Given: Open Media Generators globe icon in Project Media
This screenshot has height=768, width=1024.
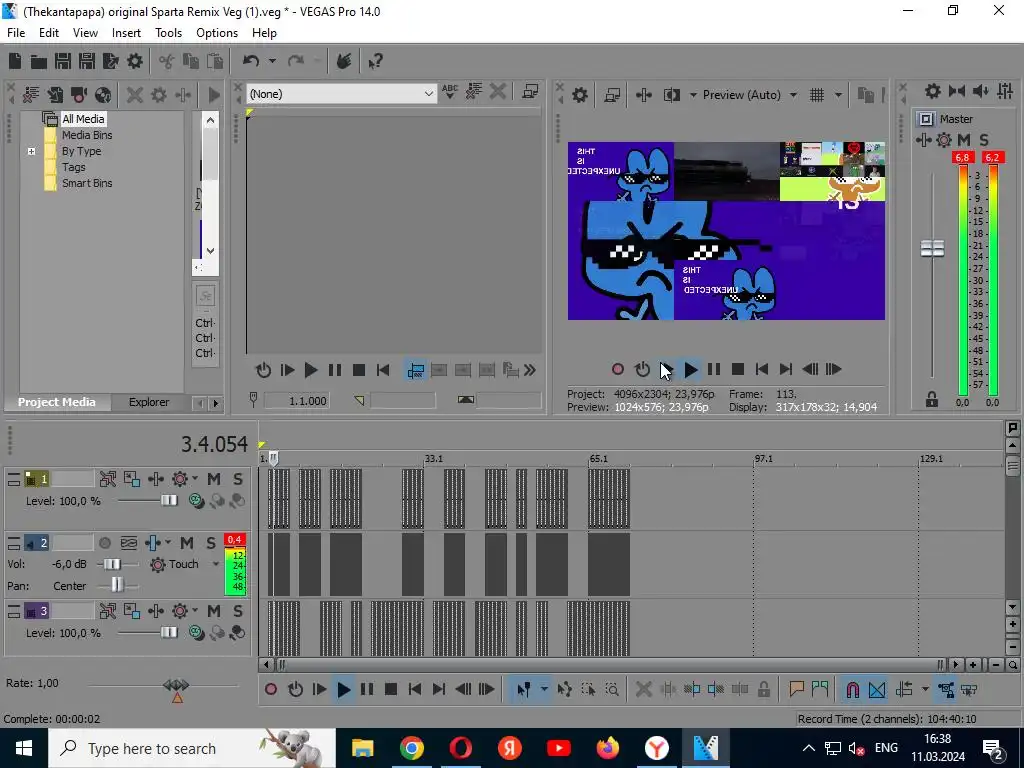Looking at the screenshot, I should point(103,95).
